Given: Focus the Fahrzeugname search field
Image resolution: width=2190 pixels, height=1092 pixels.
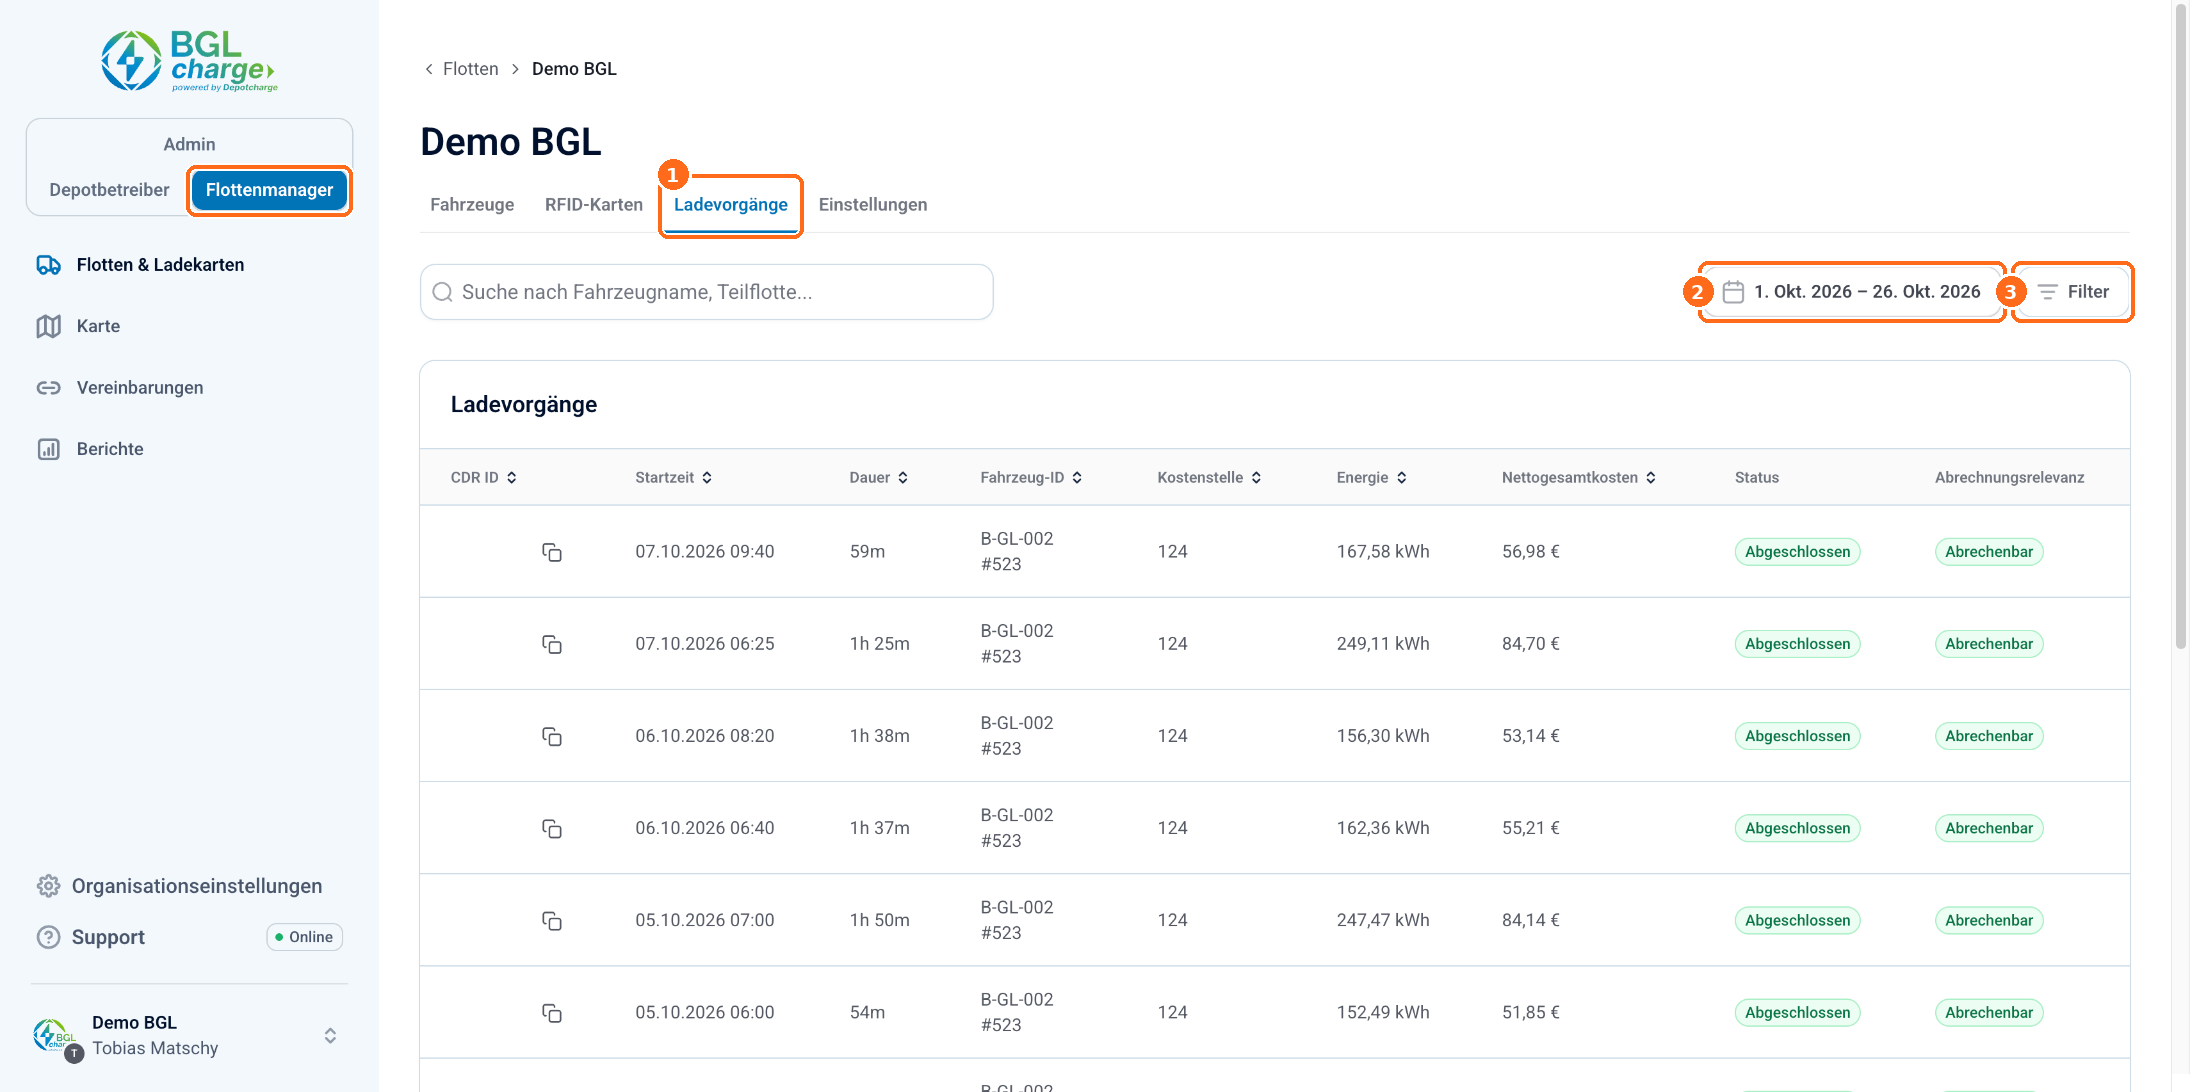Looking at the screenshot, I should pyautogui.click(x=707, y=292).
